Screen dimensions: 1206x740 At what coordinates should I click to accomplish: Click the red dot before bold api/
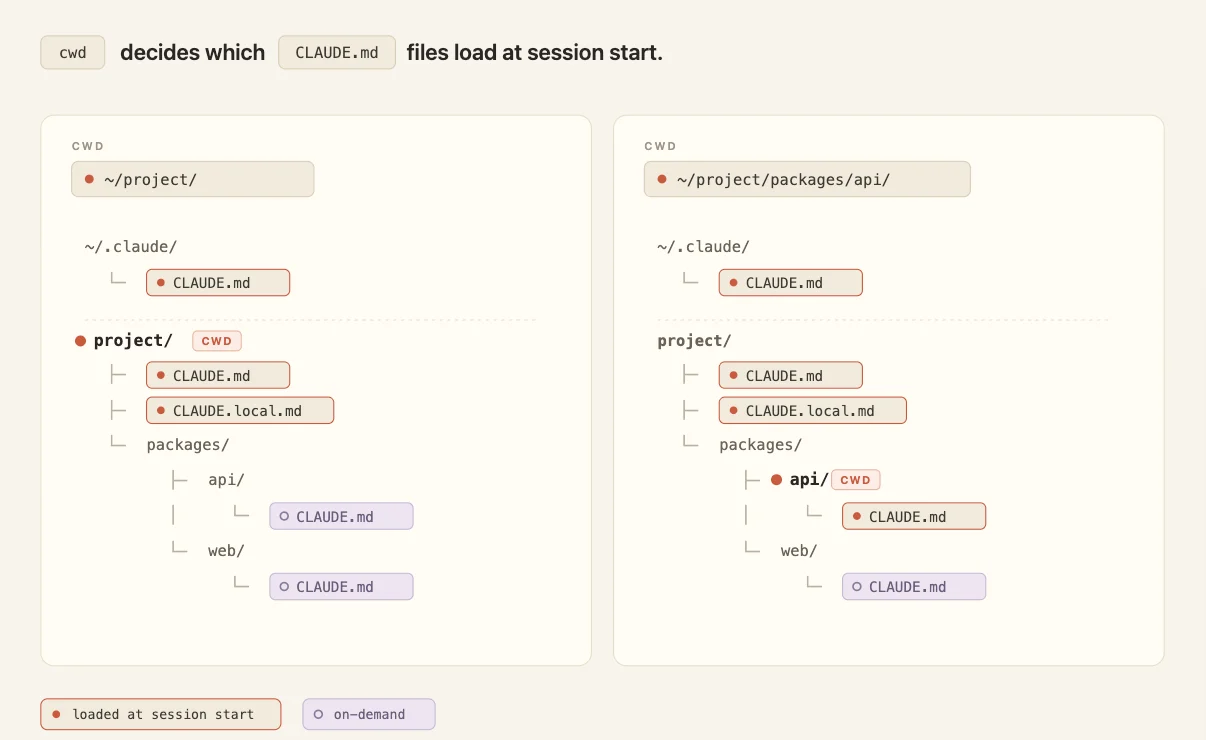777,480
